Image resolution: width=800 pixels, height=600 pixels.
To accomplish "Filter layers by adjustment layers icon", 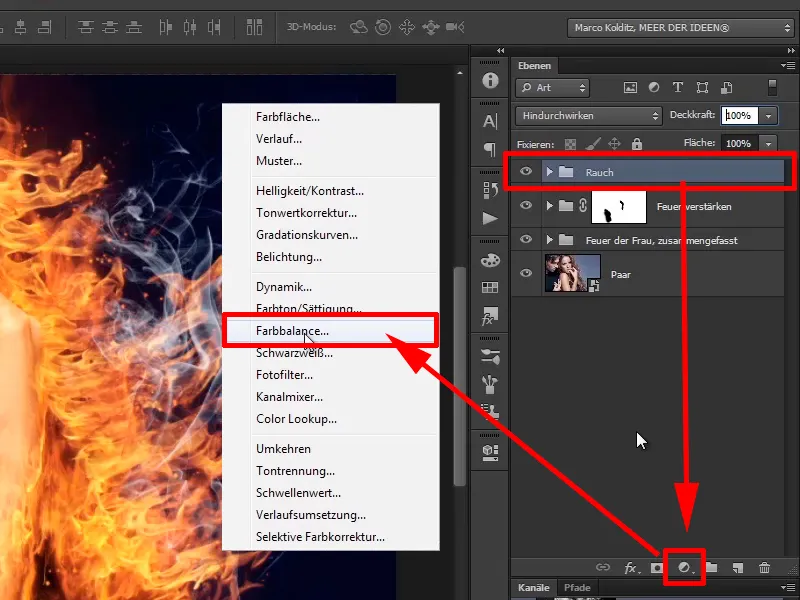I will pos(654,88).
